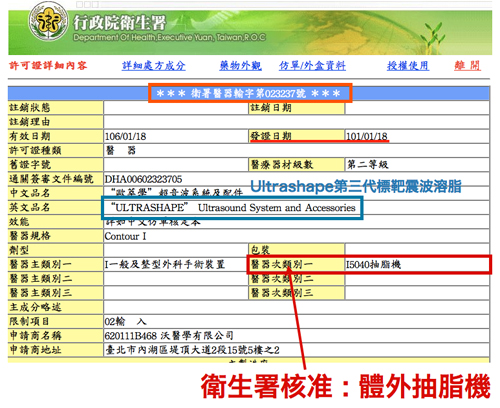Viewport: 500px width, 408px height.
Task: Open the 仿單/外盒資料 link
Action: coord(312,66)
